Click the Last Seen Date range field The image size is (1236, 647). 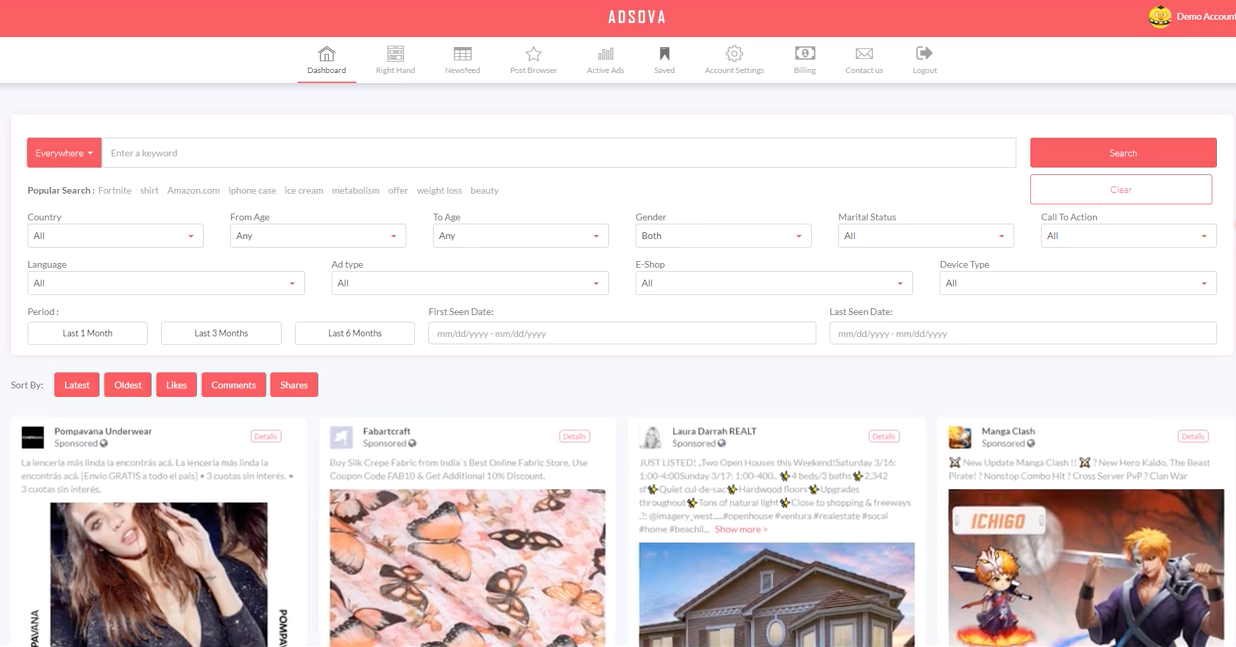tap(1023, 333)
